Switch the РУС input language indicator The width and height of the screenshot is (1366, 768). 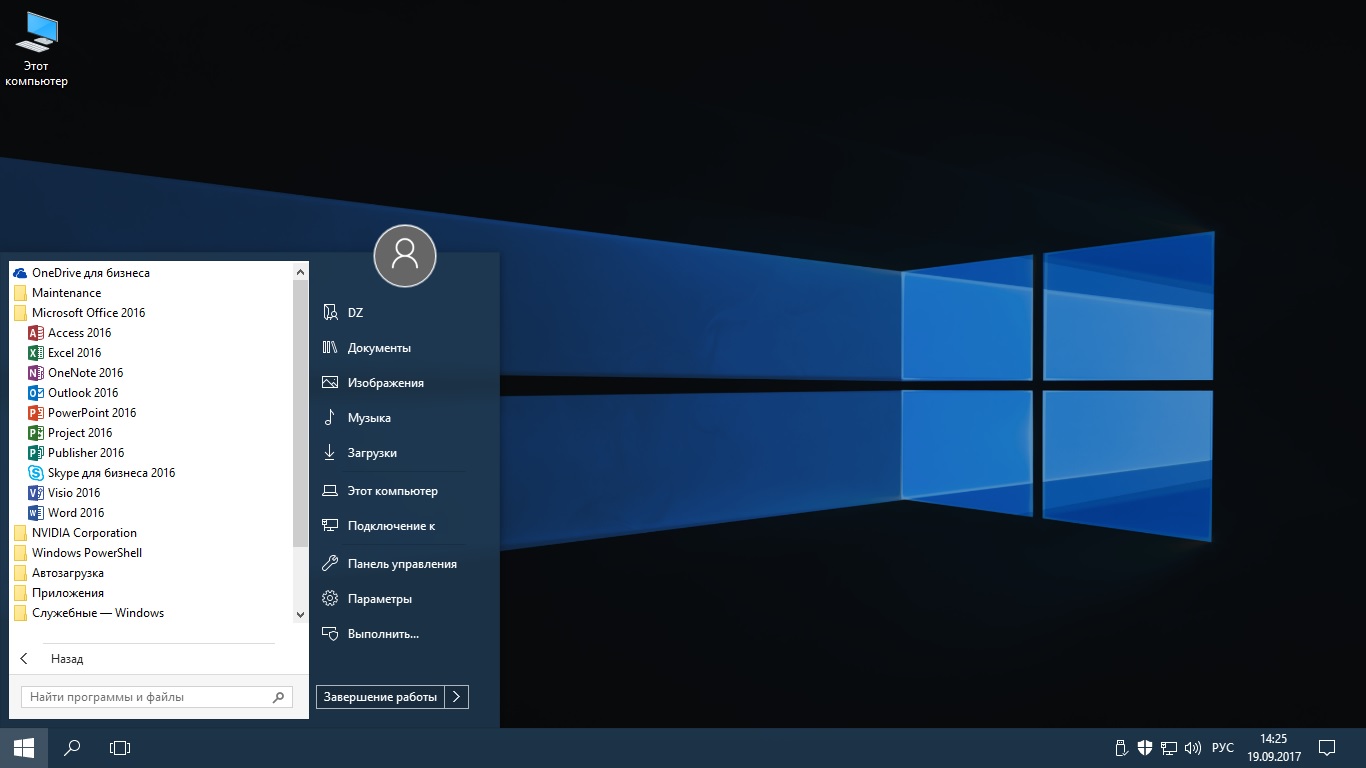pos(1223,748)
